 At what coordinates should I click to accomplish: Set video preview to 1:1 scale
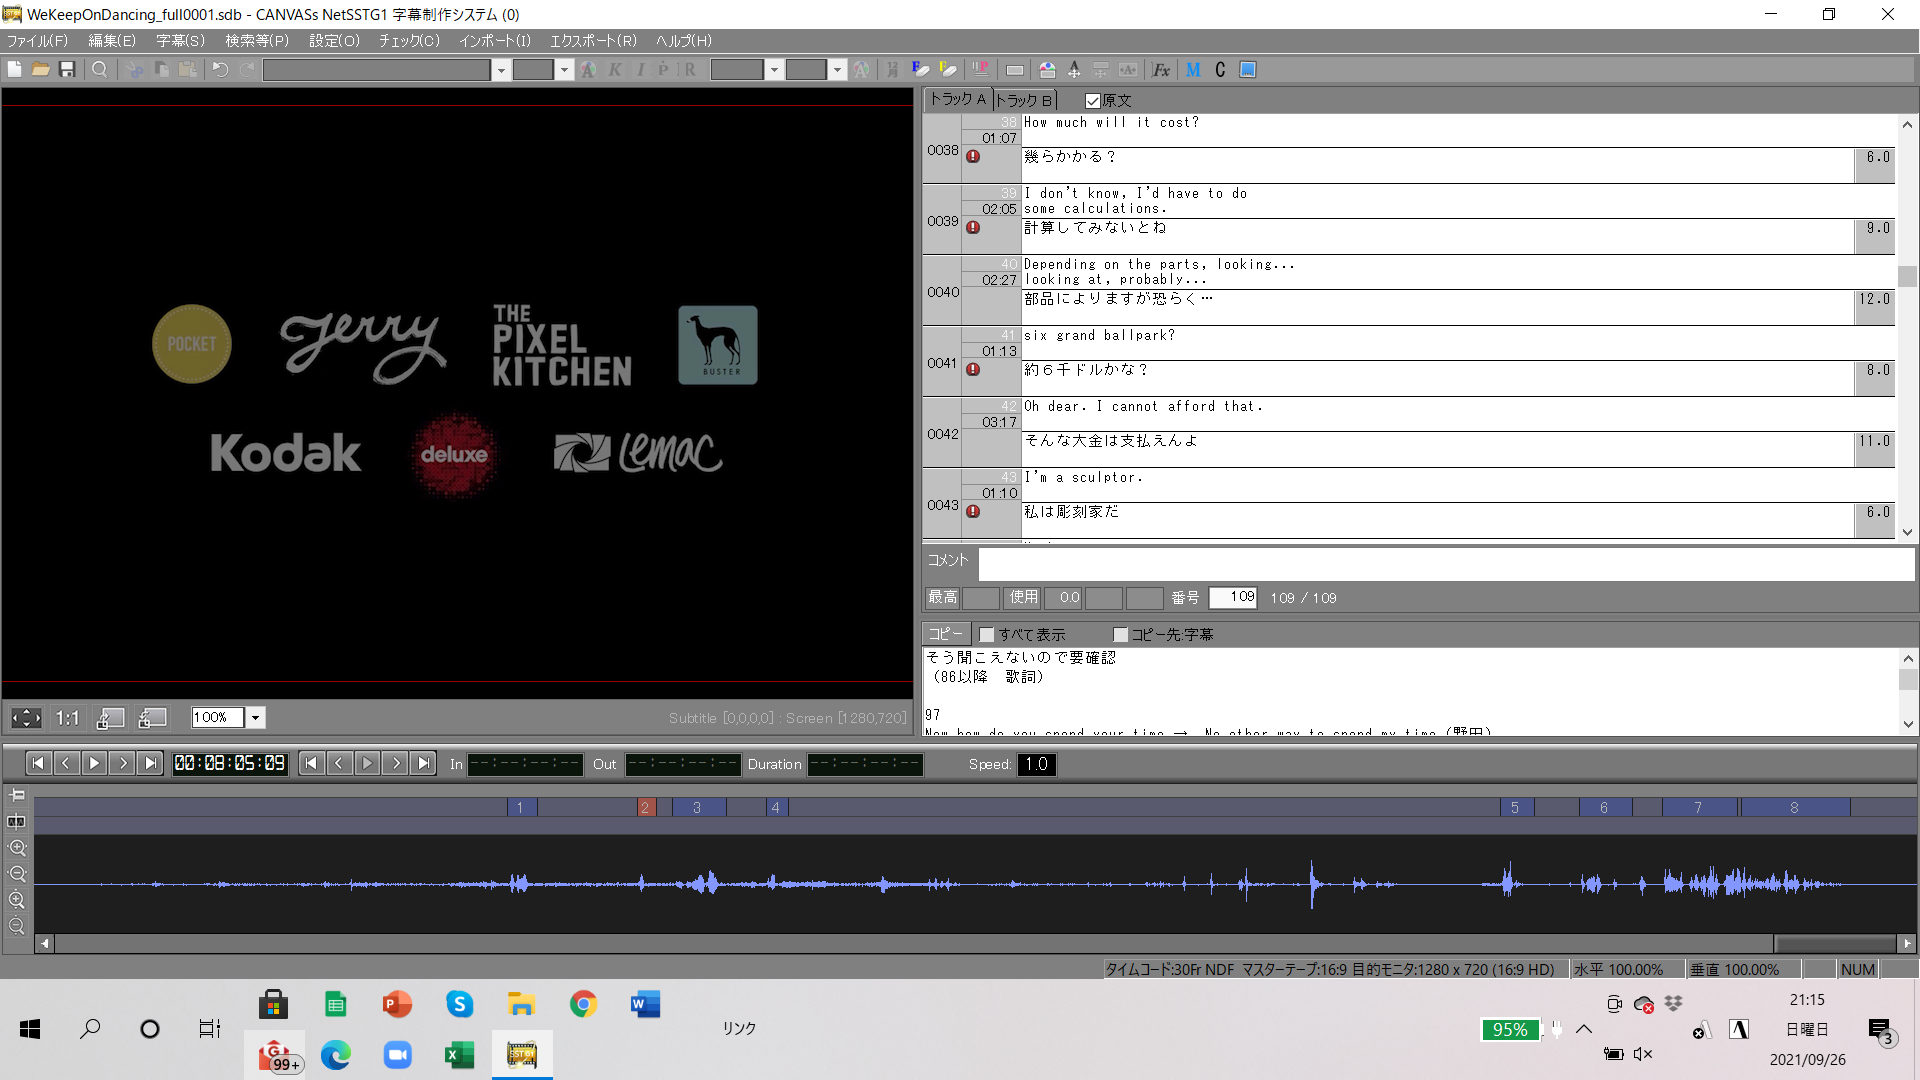click(67, 718)
